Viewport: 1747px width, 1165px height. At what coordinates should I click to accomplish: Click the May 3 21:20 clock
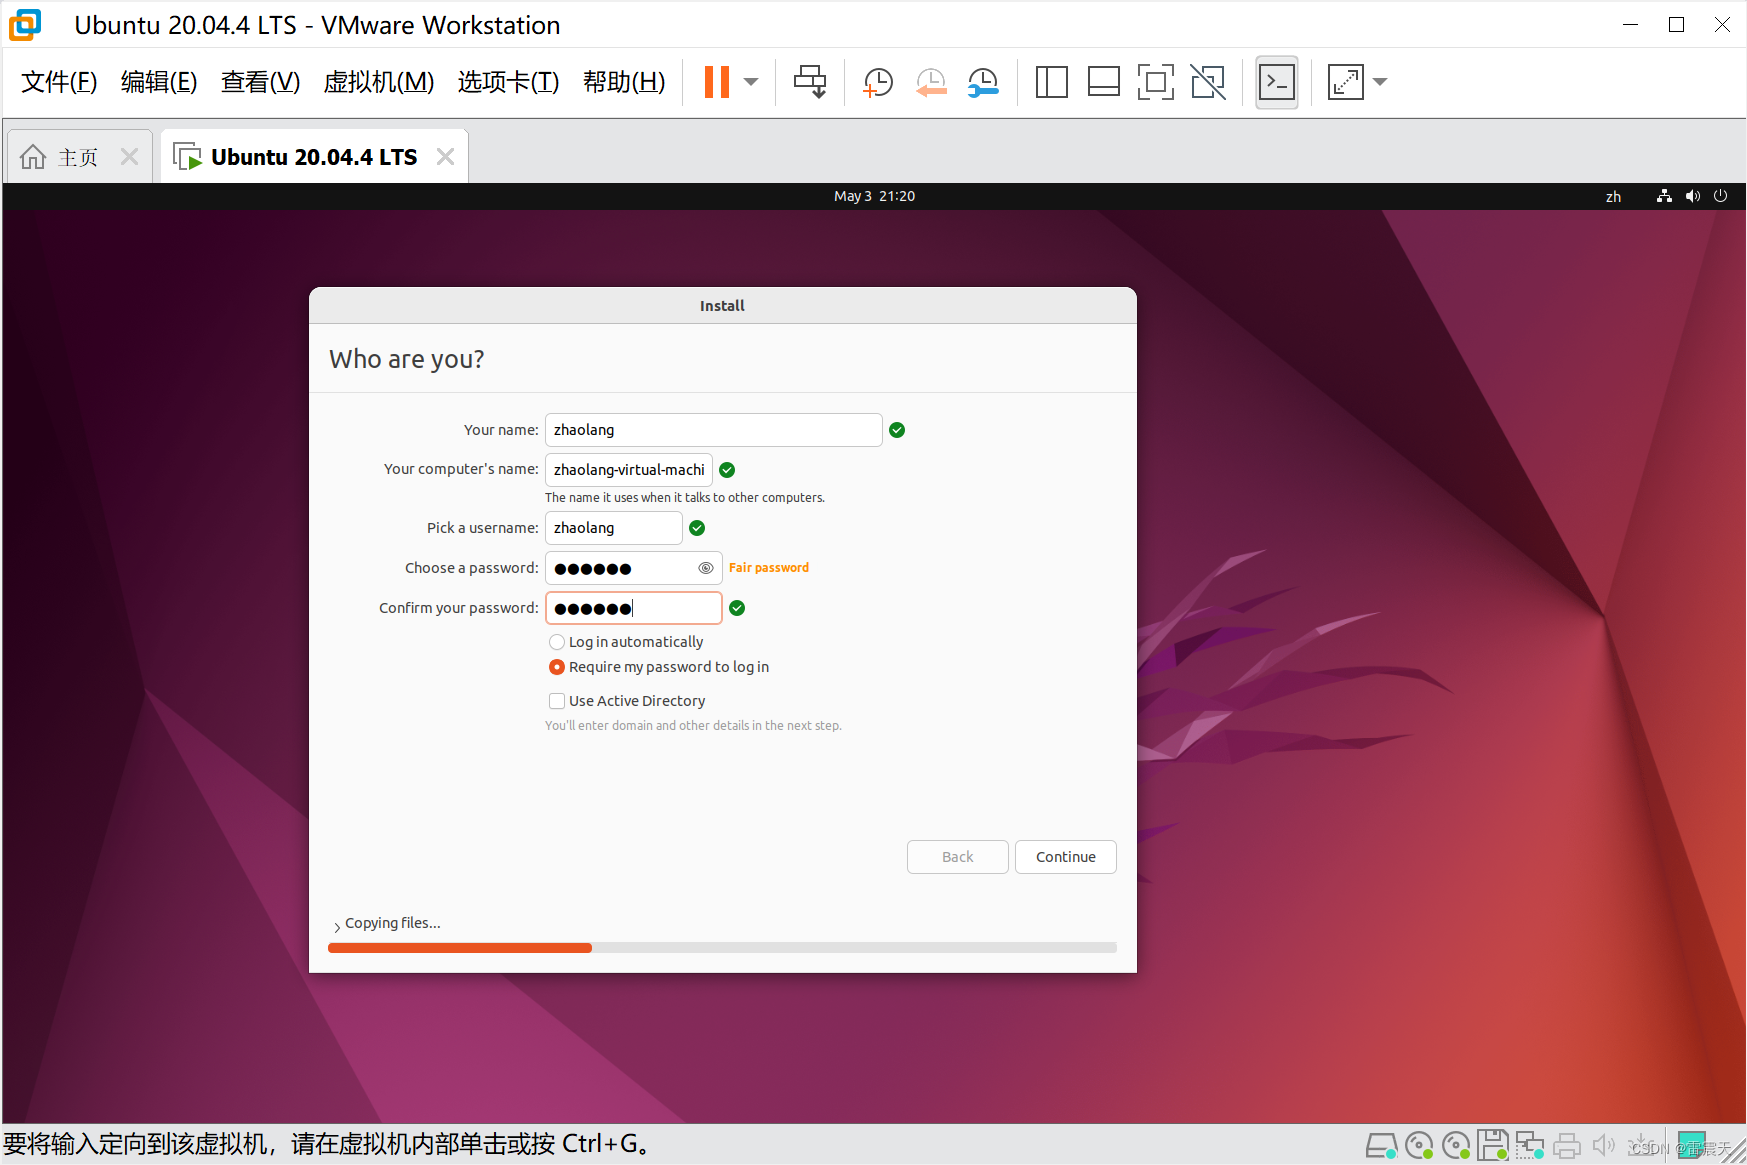coord(874,196)
